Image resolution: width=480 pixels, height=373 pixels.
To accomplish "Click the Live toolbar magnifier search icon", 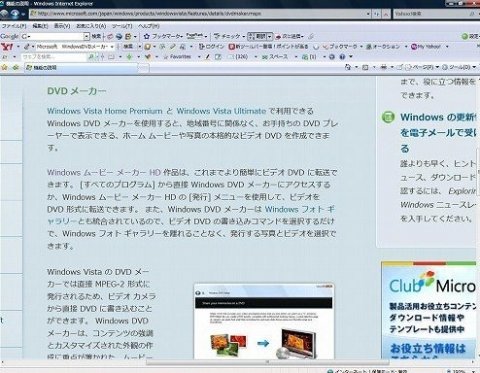I will [91, 57].
